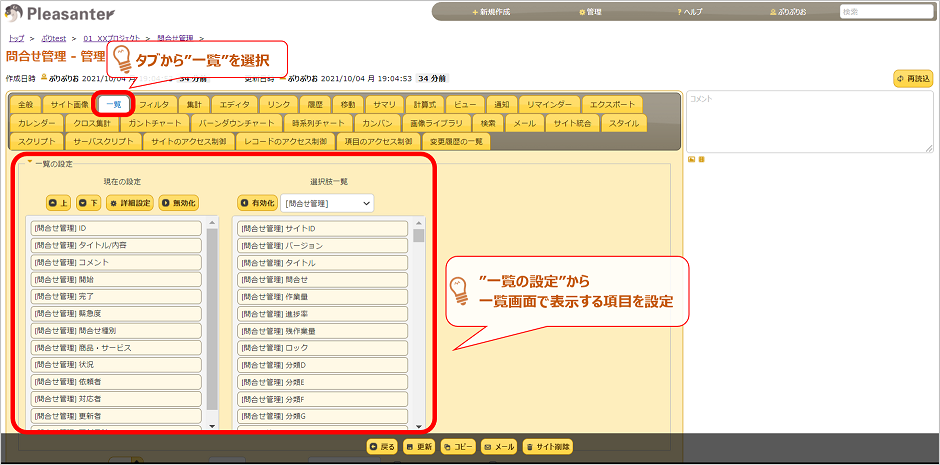
Task: Open the 履歴 tab
Action: click(x=315, y=104)
